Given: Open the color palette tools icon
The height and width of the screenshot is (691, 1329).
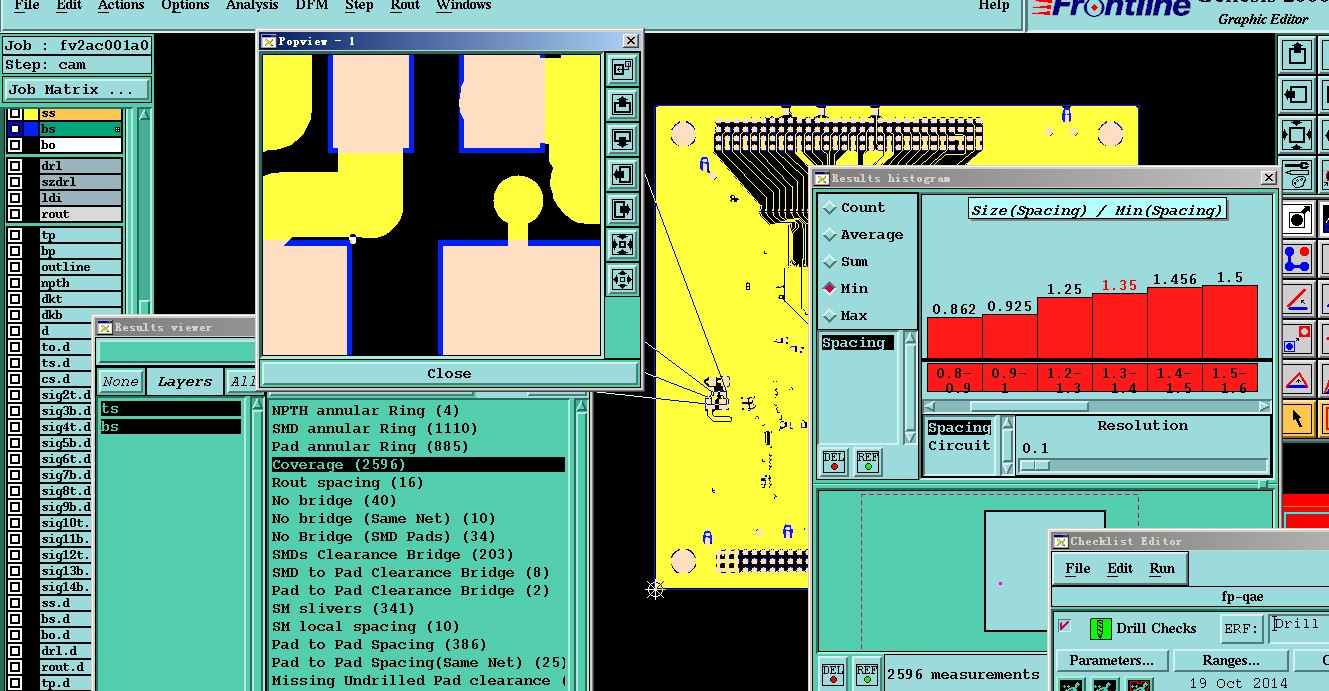Looking at the screenshot, I should 1297,176.
